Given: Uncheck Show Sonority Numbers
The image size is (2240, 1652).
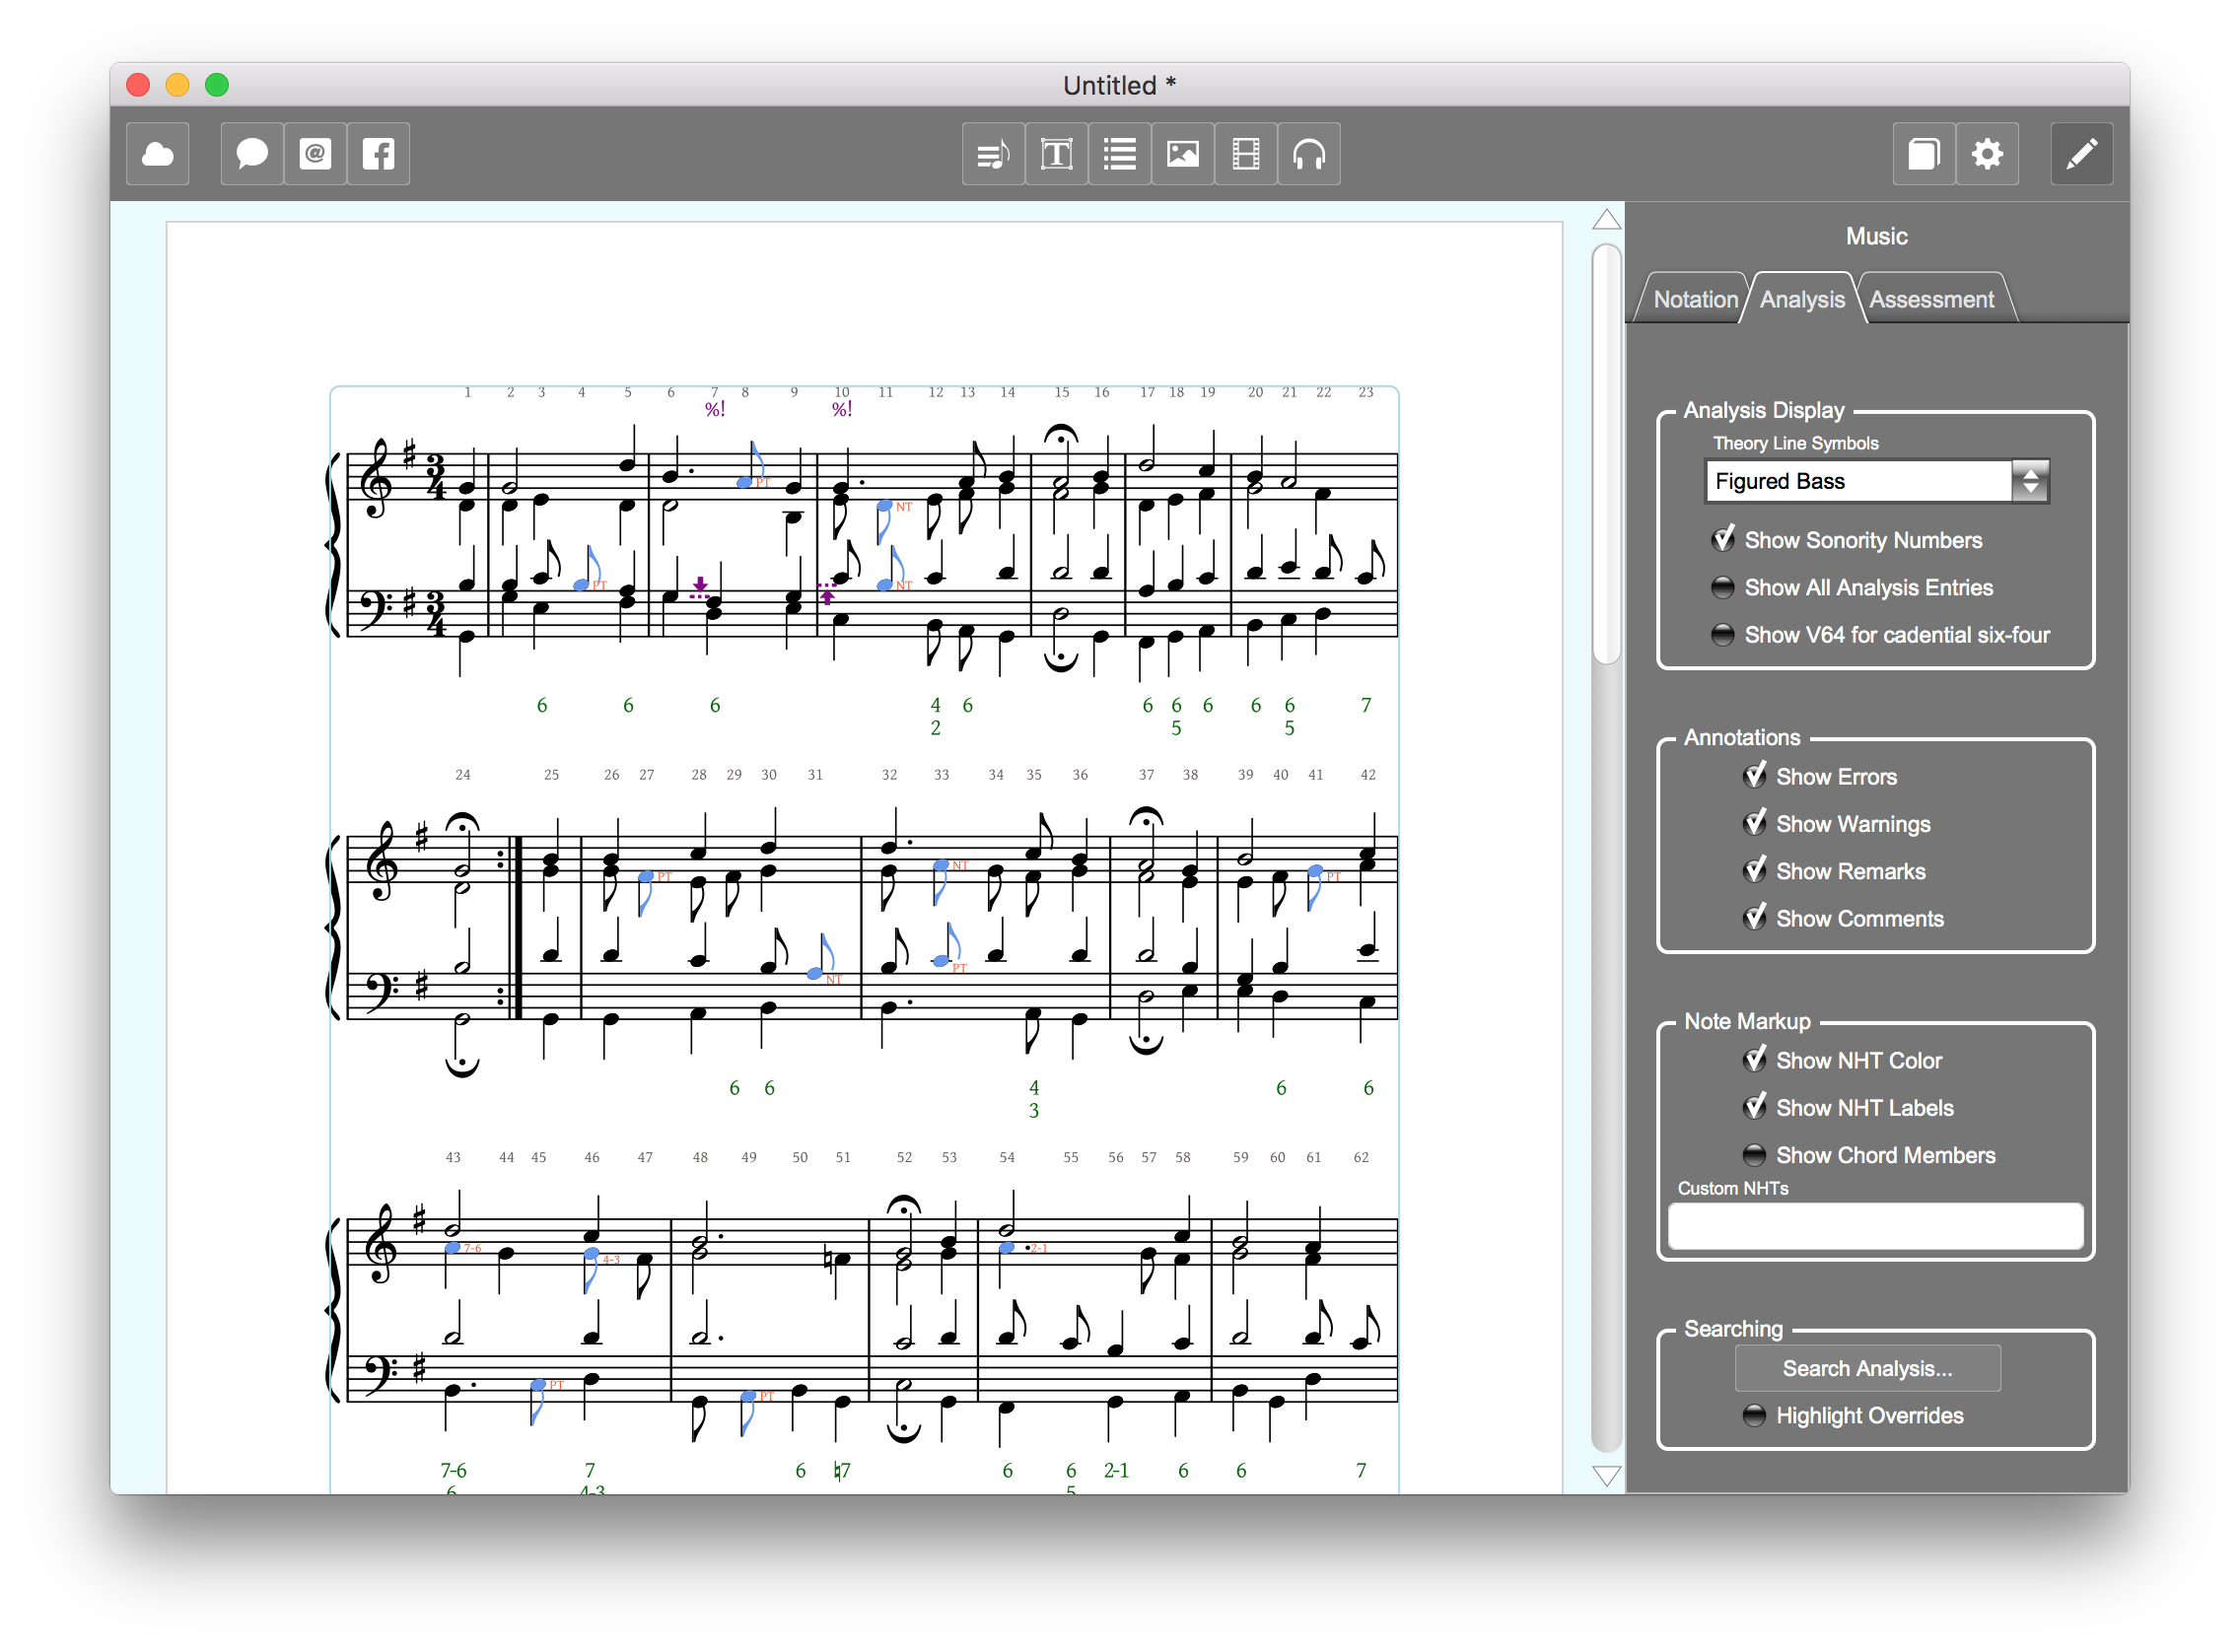Looking at the screenshot, I should 1723,540.
